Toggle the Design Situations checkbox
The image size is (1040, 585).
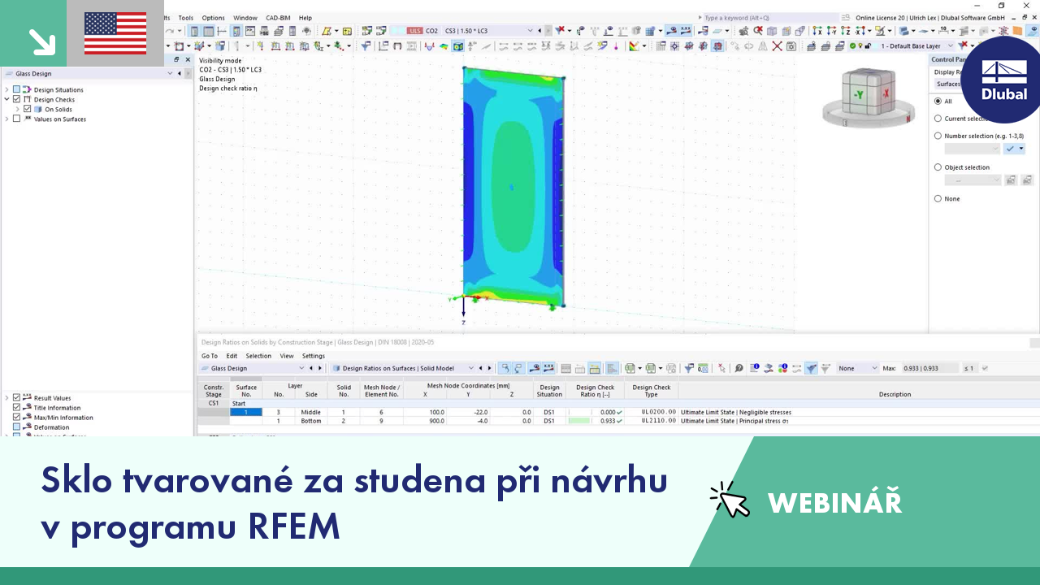[17, 89]
